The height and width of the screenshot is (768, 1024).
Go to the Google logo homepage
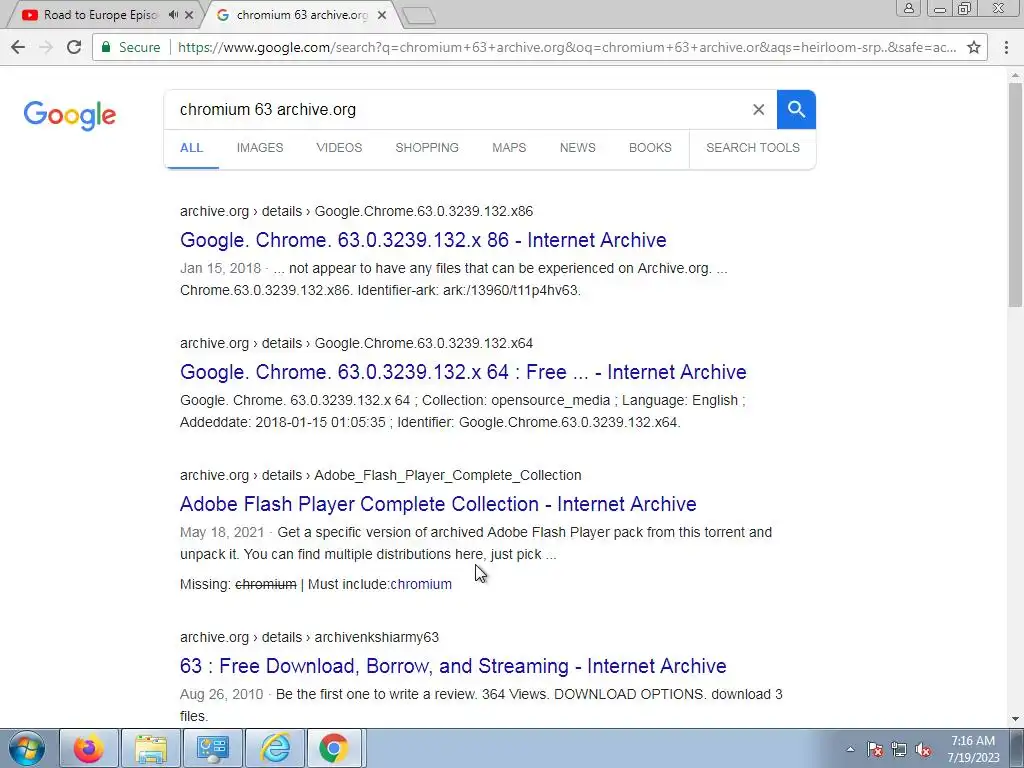tap(70, 116)
